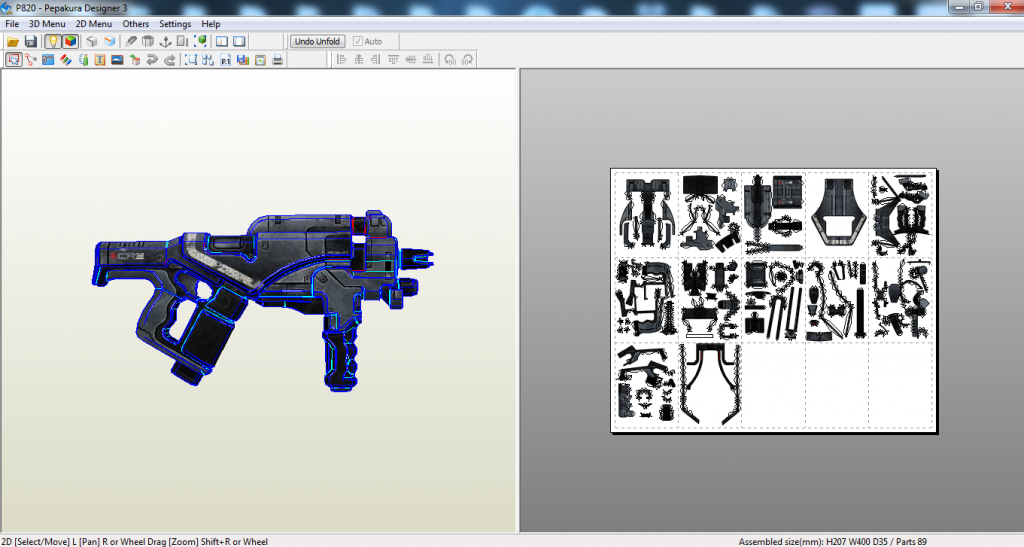1024x547 pixels.
Task: Click the Open file folder icon
Action: click(x=12, y=41)
